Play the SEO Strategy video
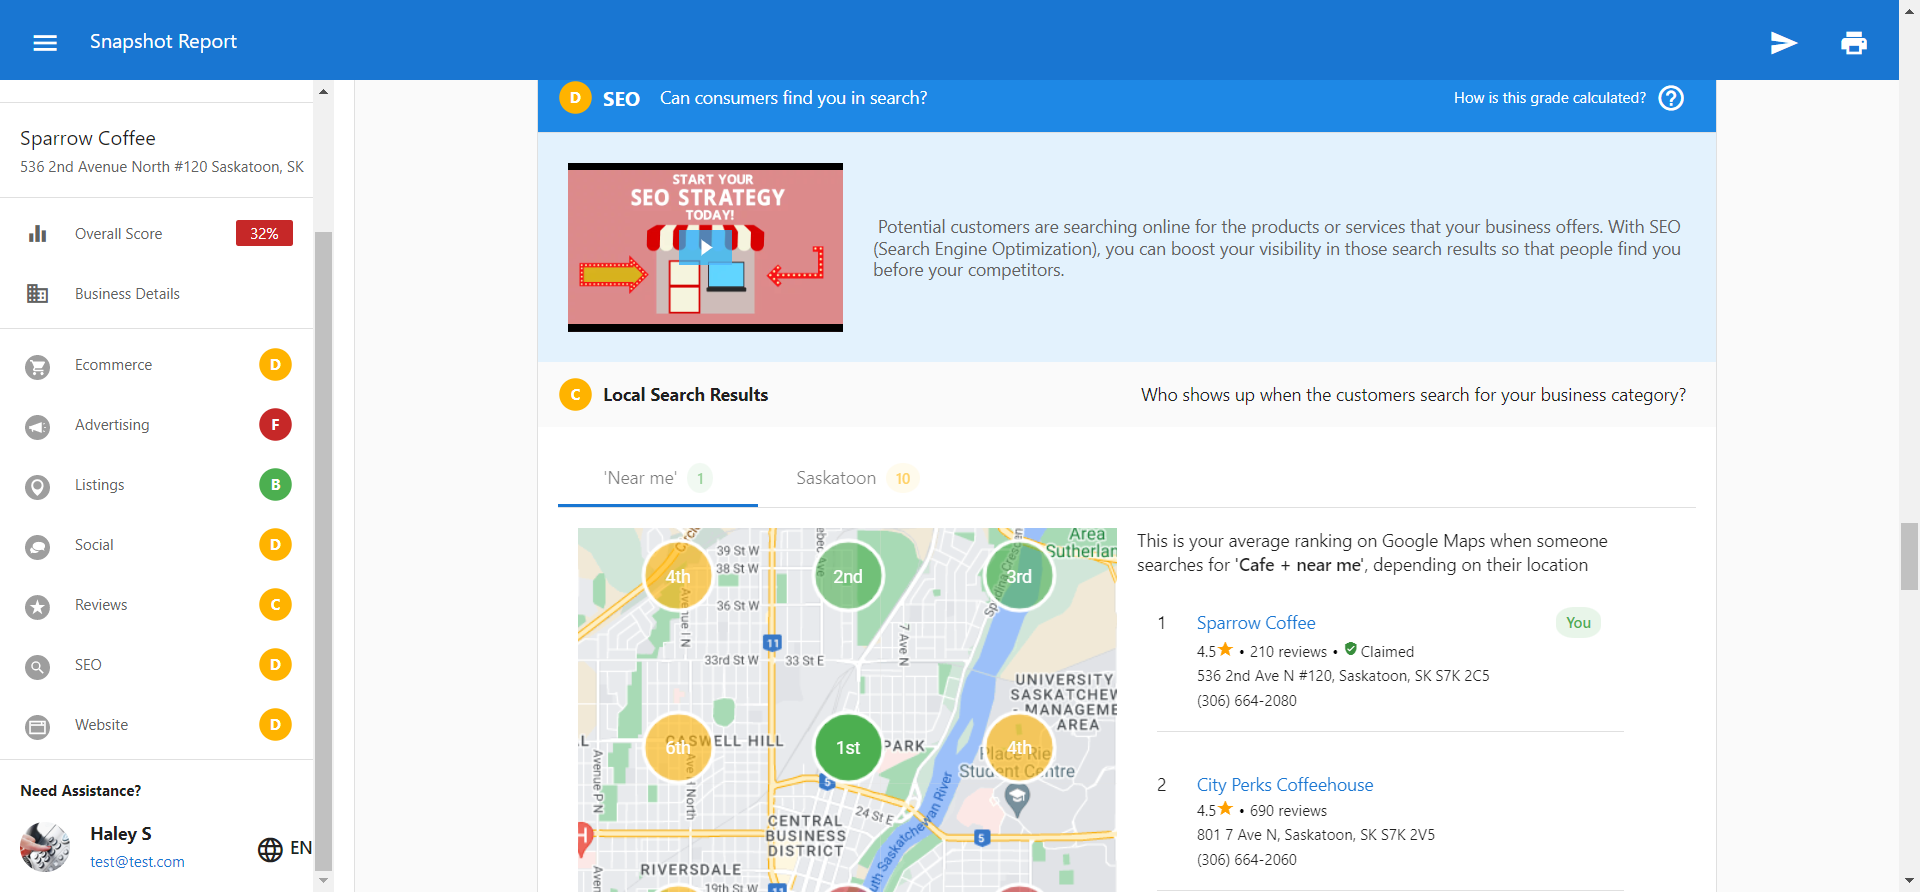Viewport: 1920px width, 893px height. [706, 247]
